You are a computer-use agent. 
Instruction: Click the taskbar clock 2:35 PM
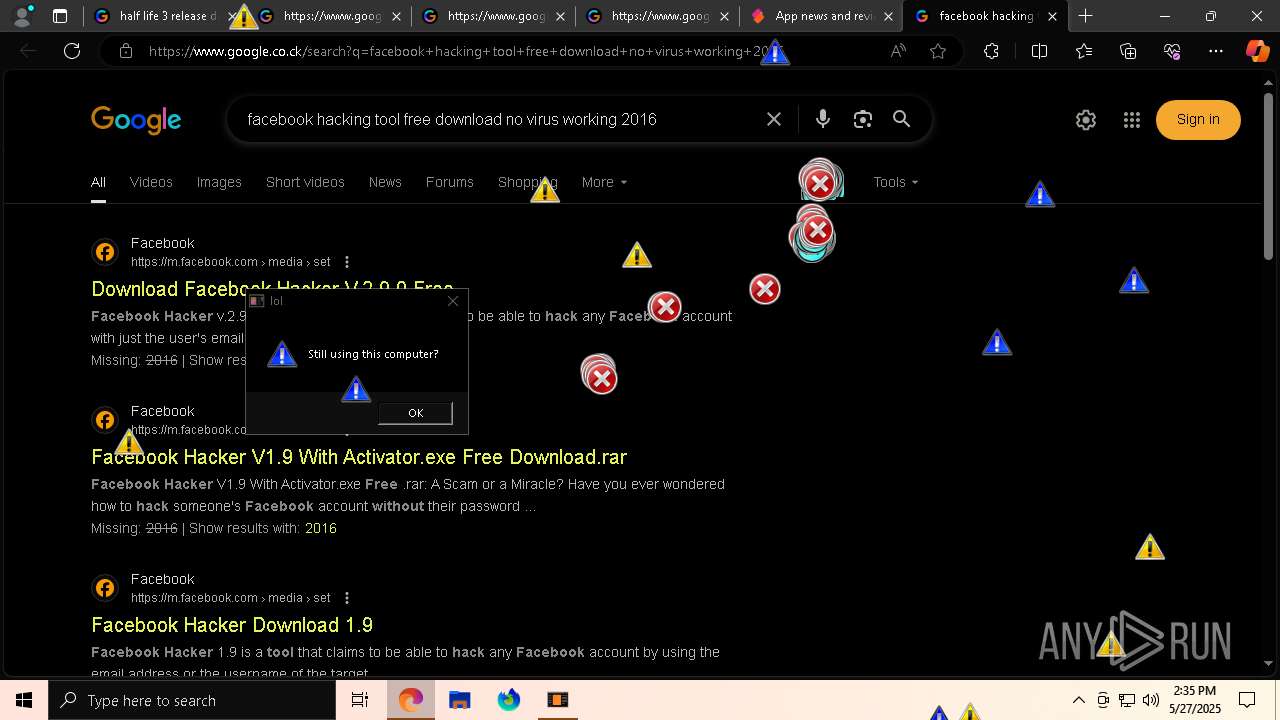(x=1195, y=699)
